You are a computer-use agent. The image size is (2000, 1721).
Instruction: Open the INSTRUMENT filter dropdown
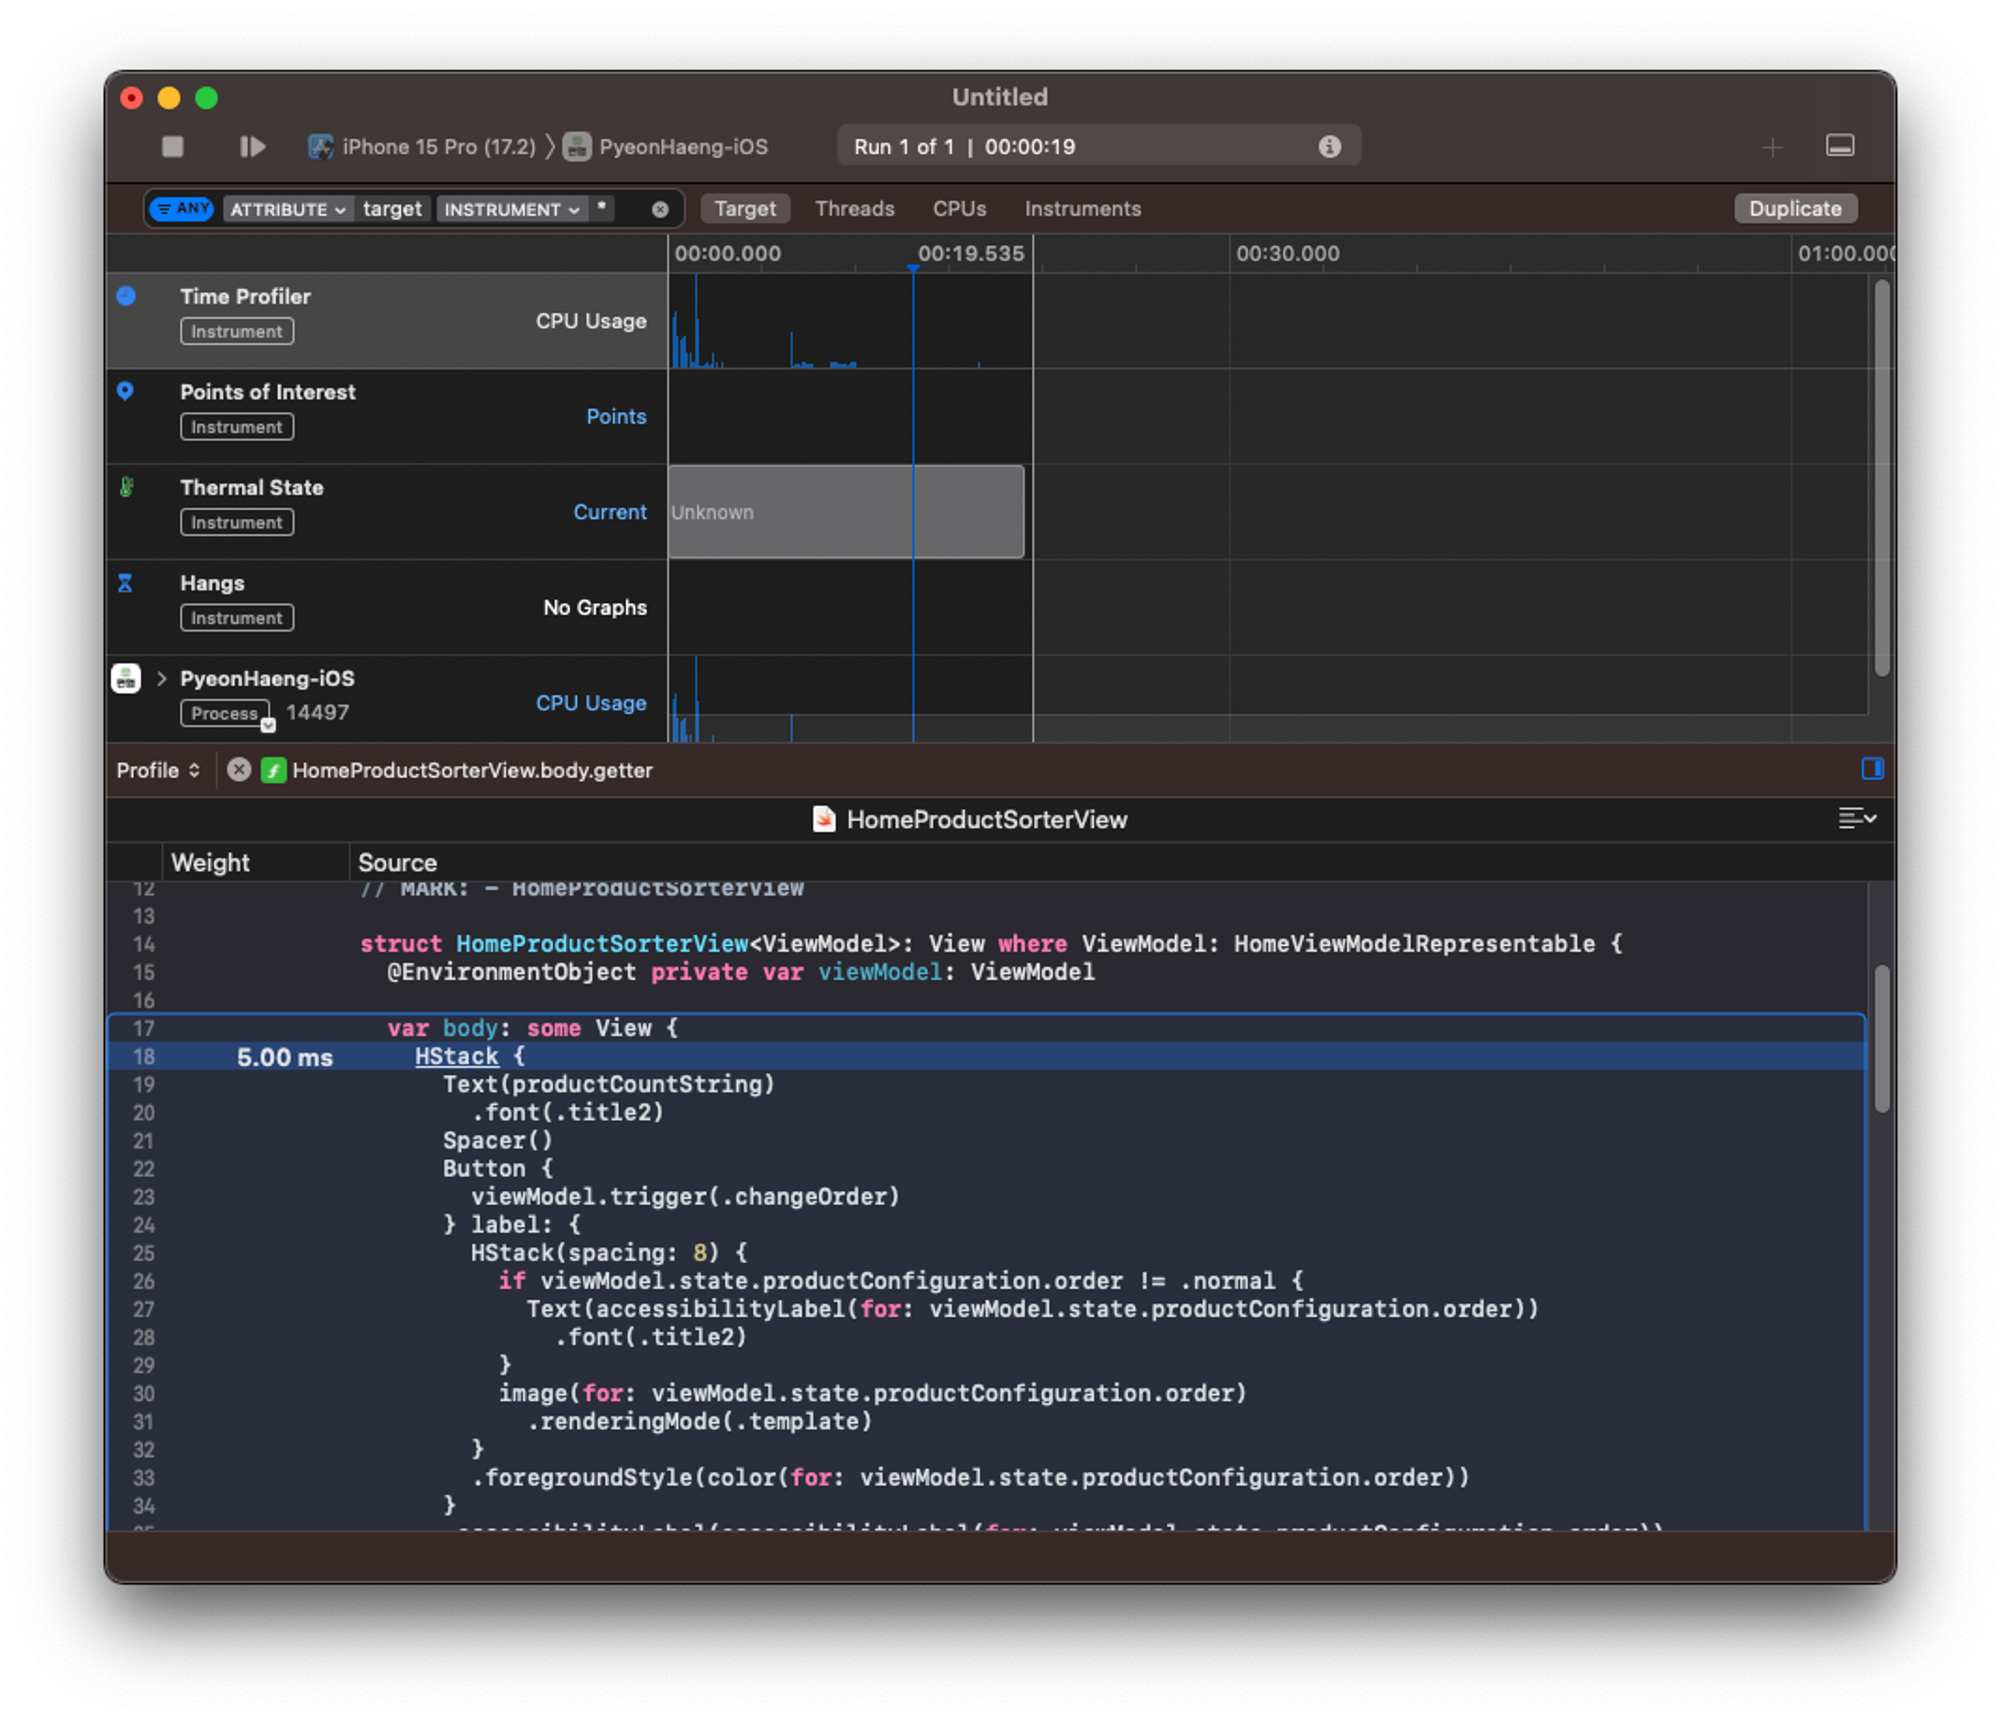pos(511,209)
